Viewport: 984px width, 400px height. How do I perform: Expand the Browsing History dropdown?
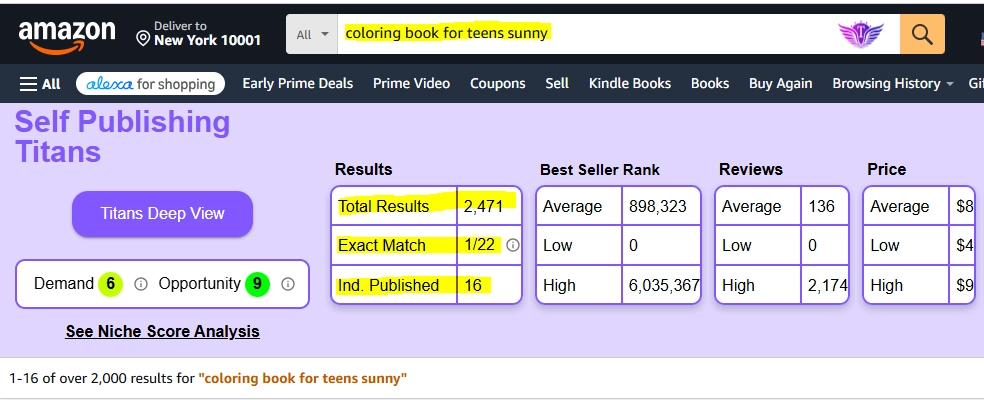pyautogui.click(x=892, y=84)
